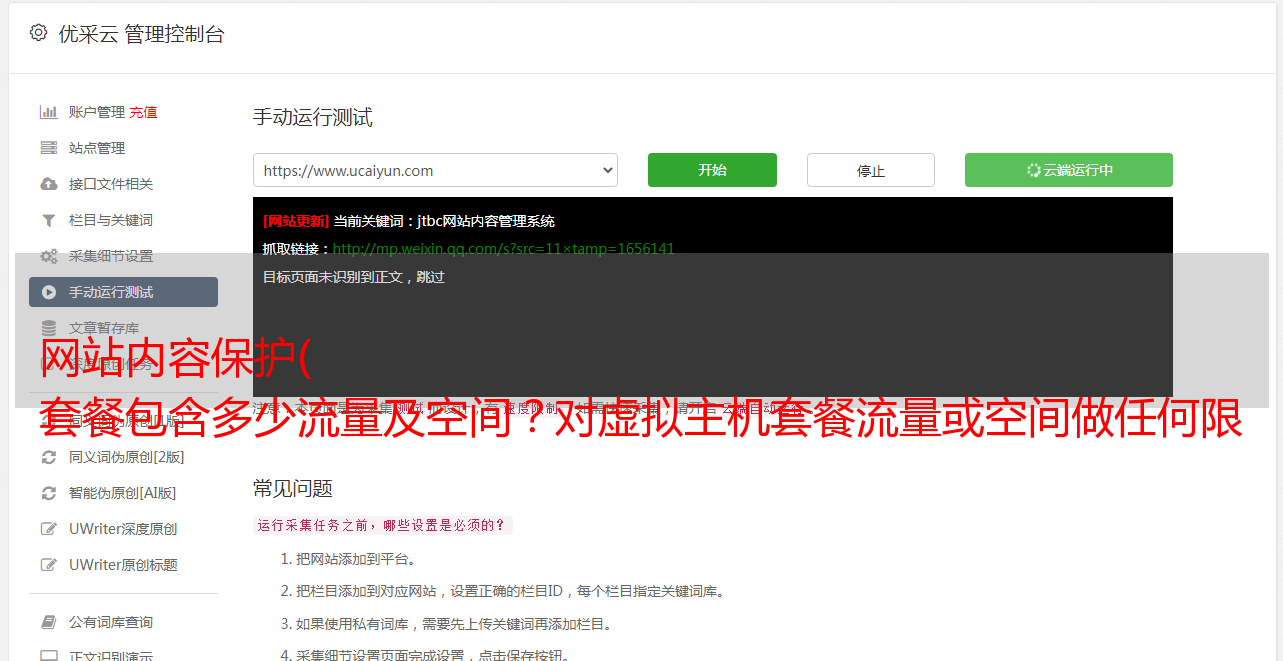
Task: Select 手动运行测试 in the sidebar
Action: [x=123, y=292]
